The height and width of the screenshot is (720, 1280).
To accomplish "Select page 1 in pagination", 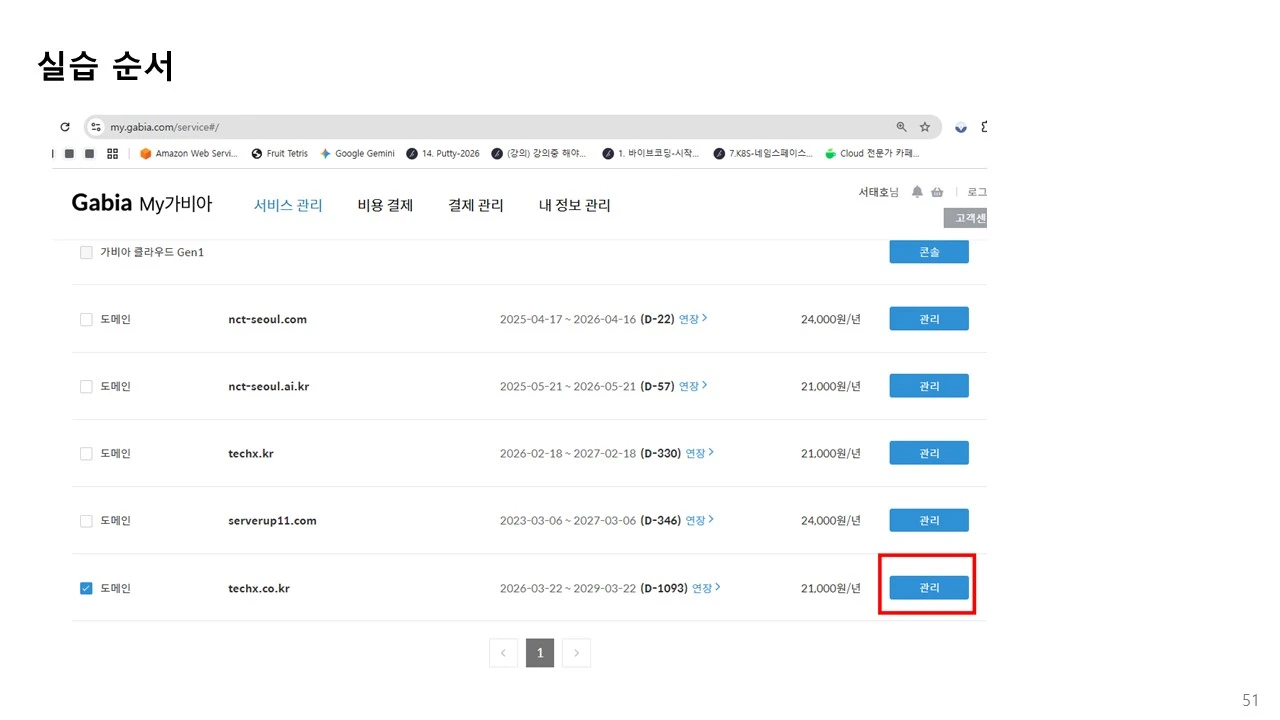I will (540, 653).
